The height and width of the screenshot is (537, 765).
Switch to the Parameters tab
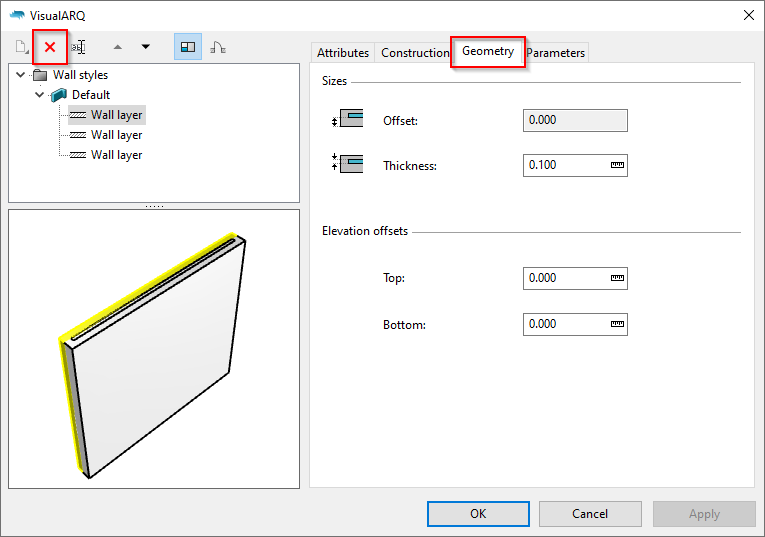click(556, 53)
